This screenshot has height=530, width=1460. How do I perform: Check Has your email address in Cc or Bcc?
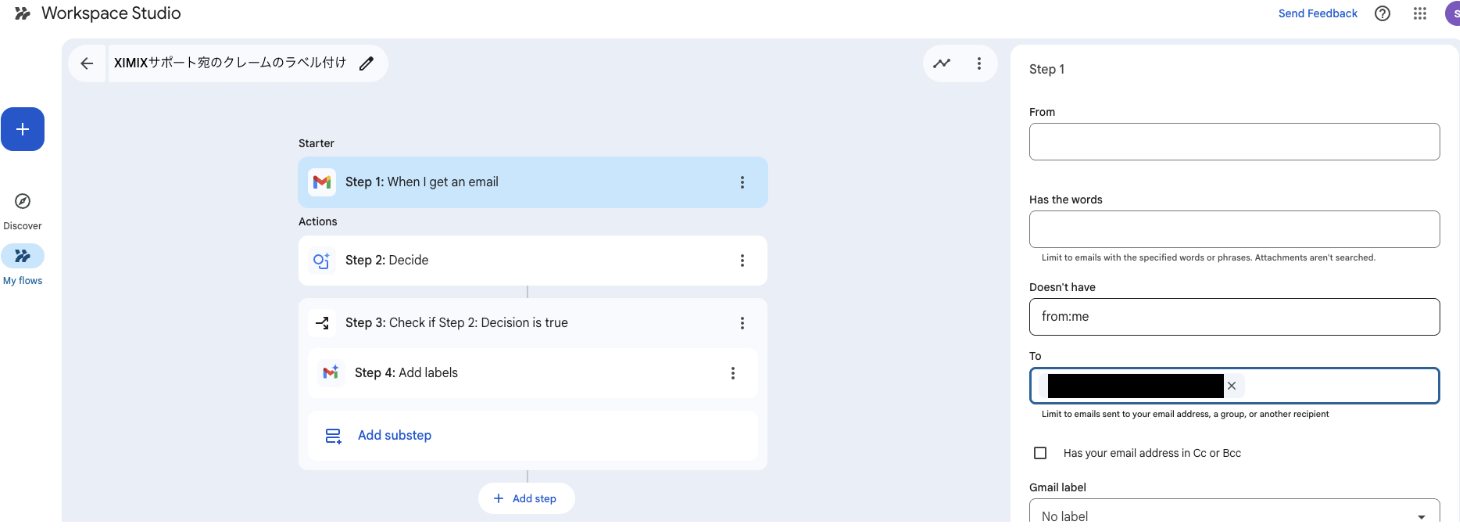click(x=1040, y=453)
